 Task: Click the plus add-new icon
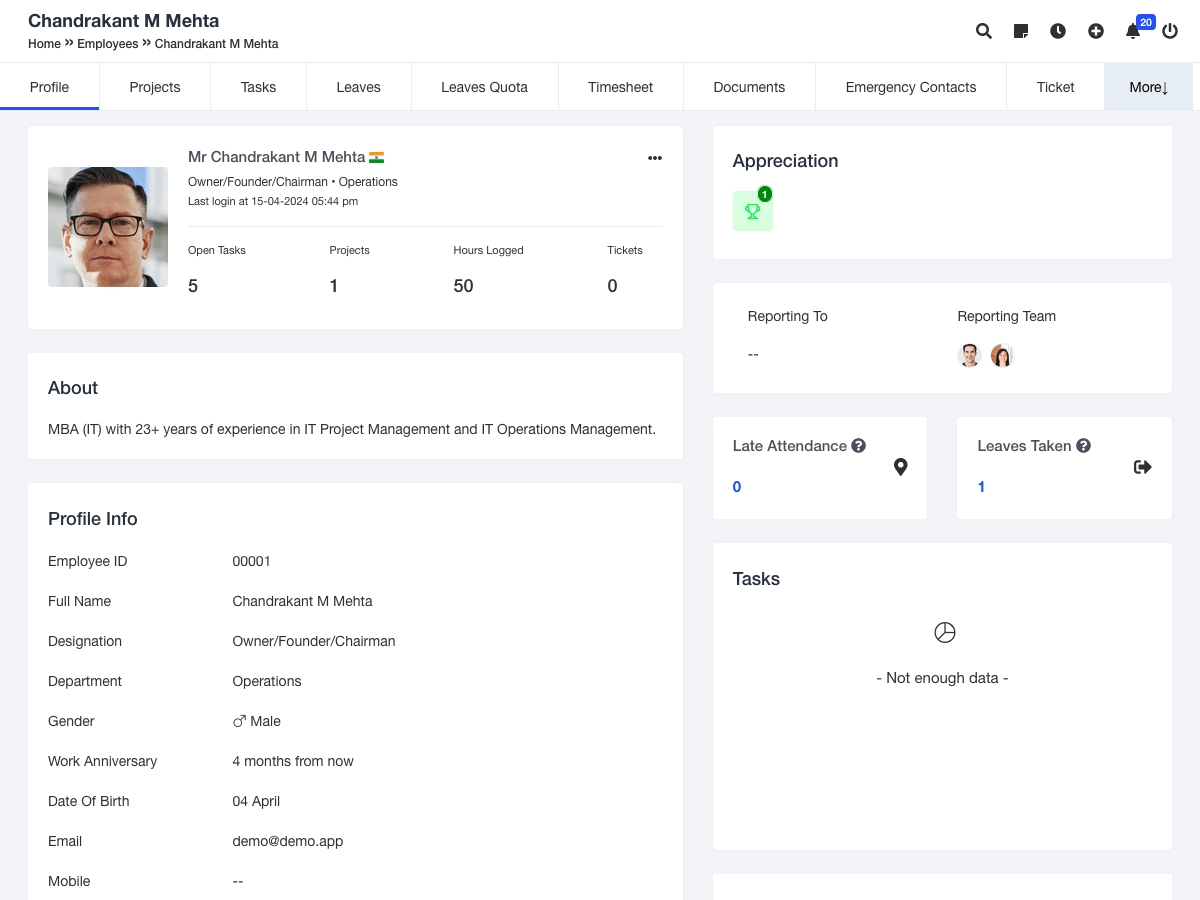(1096, 31)
